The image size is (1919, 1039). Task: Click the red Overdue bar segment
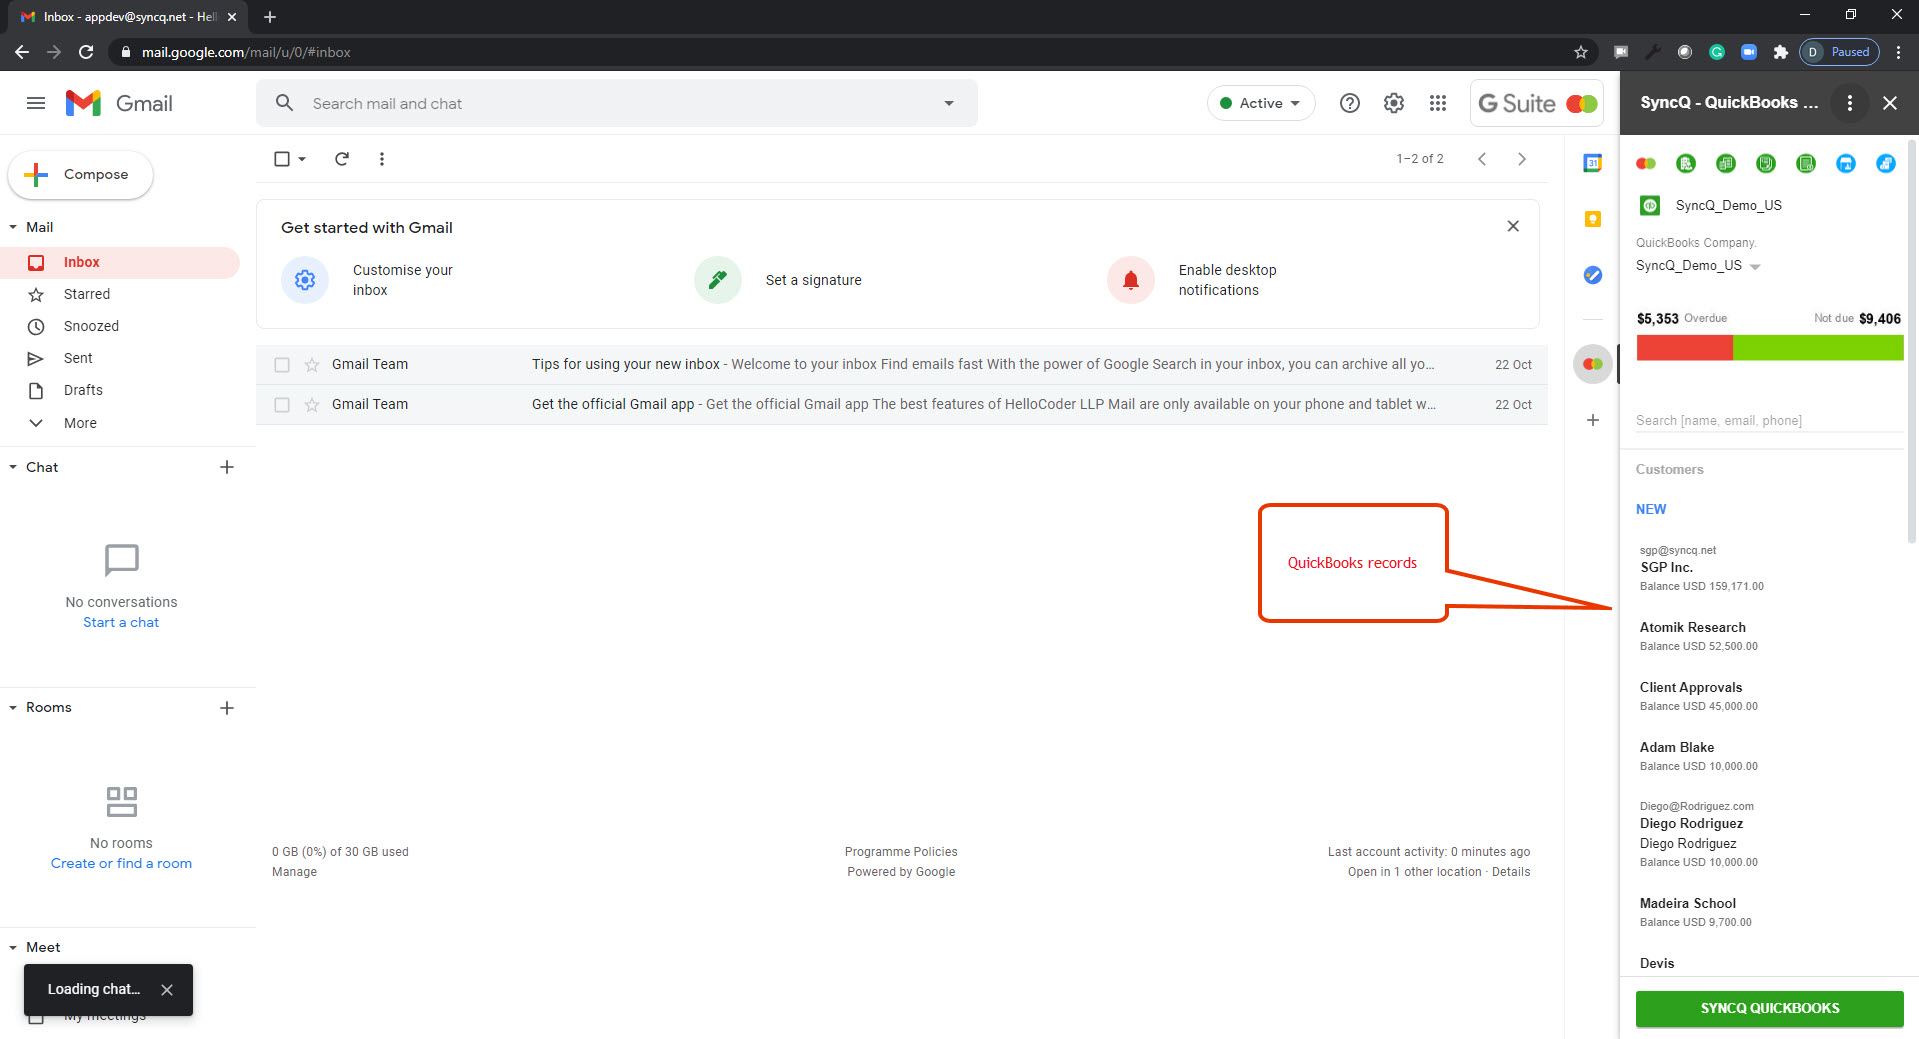pos(1684,347)
